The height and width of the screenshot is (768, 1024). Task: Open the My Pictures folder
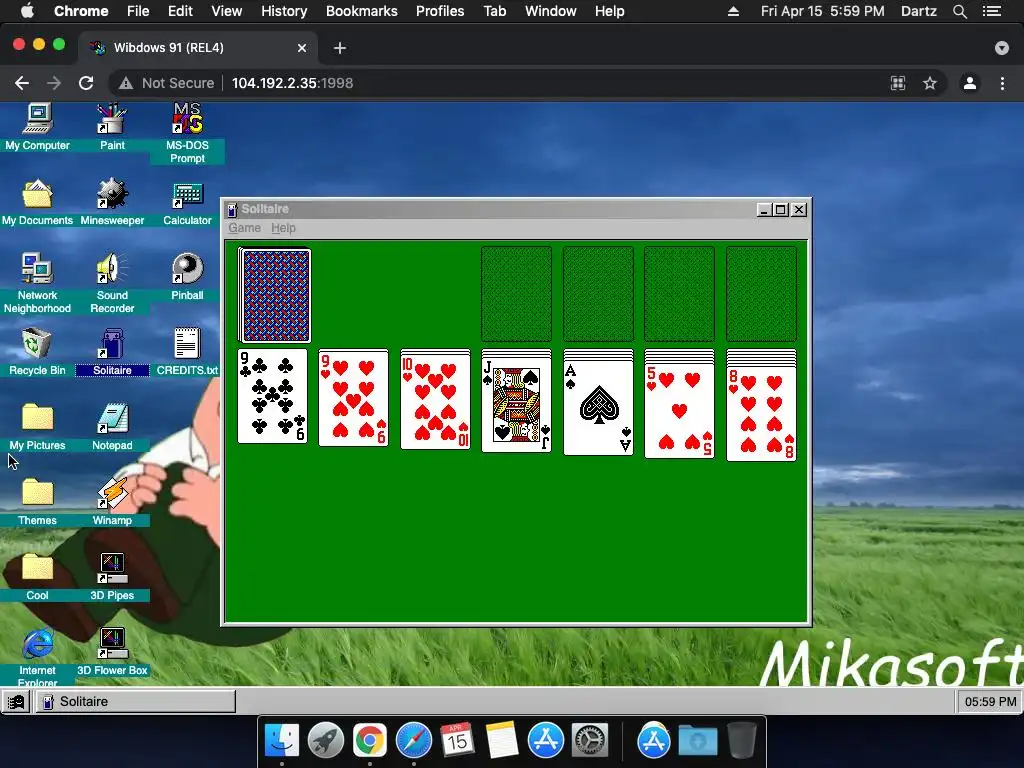37,427
